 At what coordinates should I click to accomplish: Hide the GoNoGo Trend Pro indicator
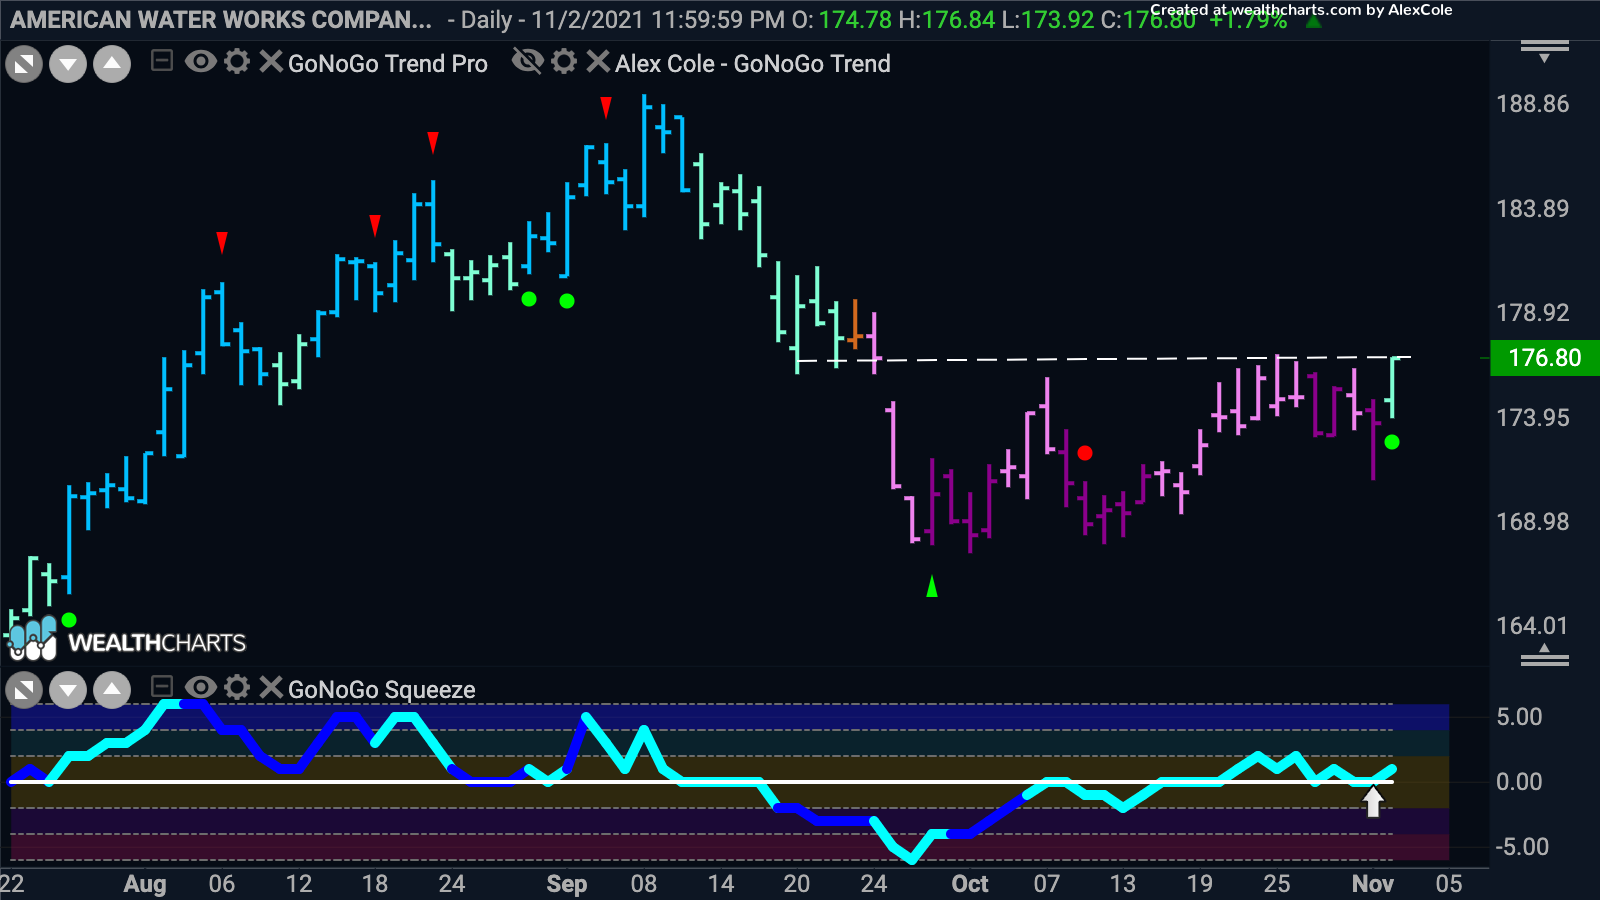200,62
